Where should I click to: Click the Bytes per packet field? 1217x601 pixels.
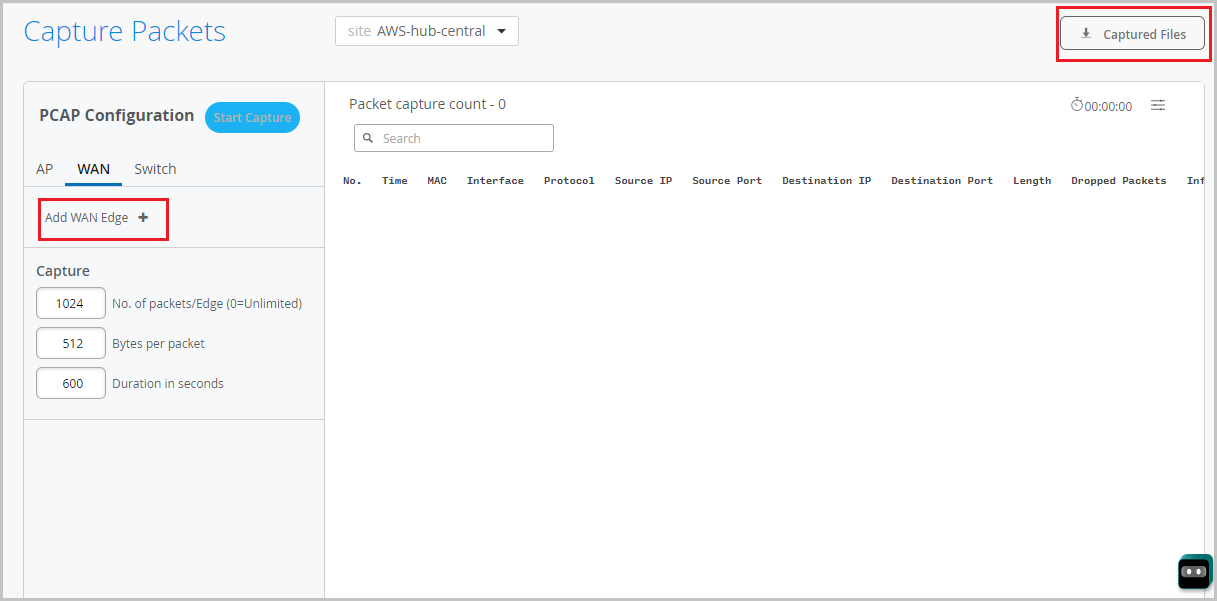point(70,343)
